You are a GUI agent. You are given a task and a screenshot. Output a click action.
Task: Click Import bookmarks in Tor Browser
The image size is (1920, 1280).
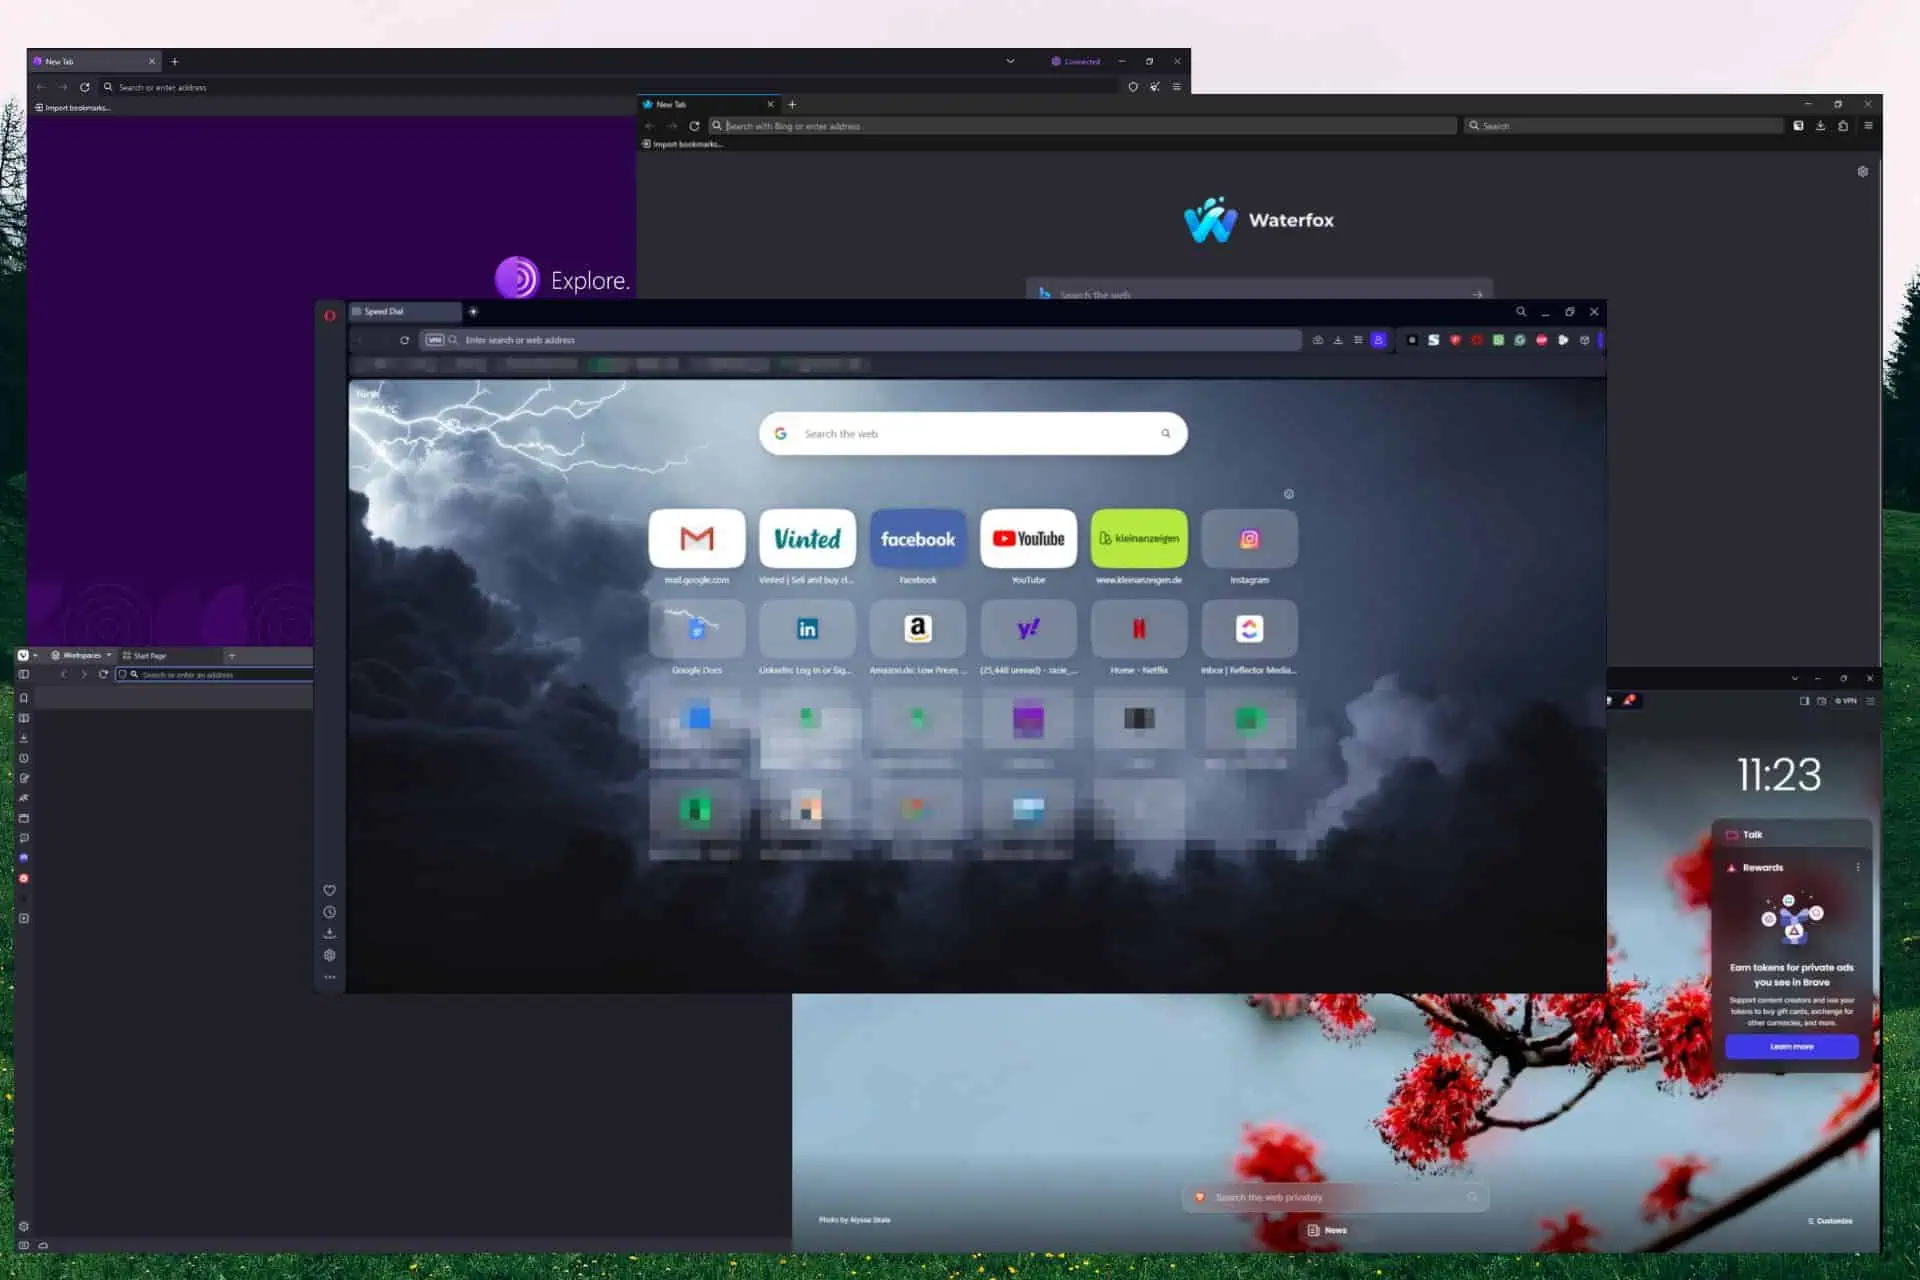point(72,108)
